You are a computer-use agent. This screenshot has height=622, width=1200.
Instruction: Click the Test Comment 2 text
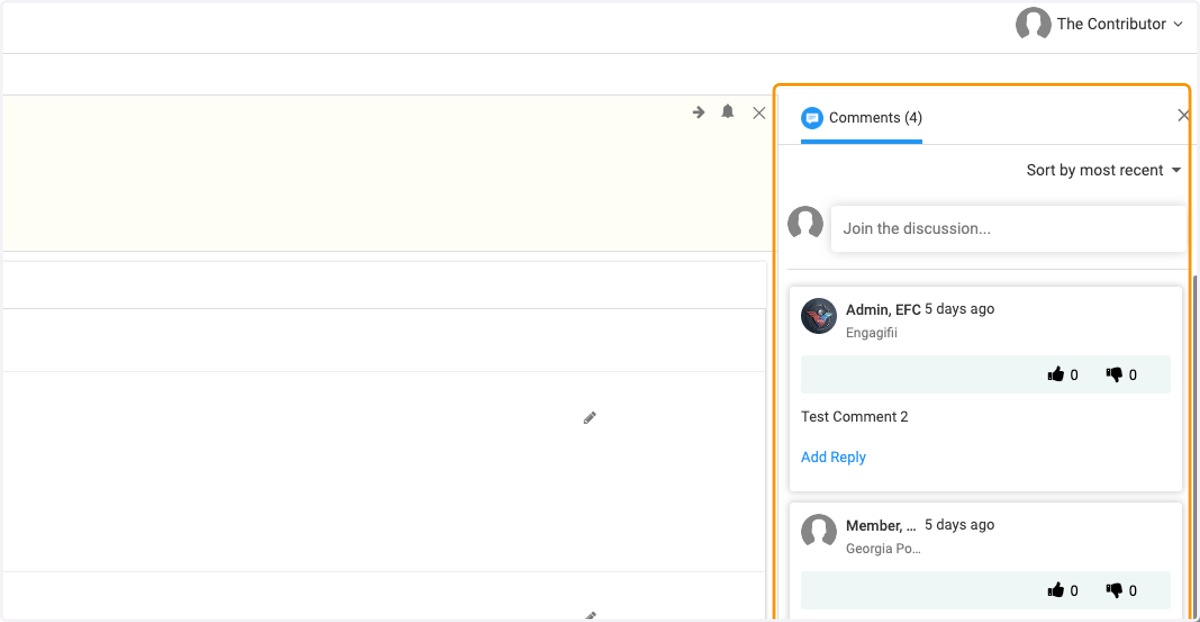click(x=855, y=417)
